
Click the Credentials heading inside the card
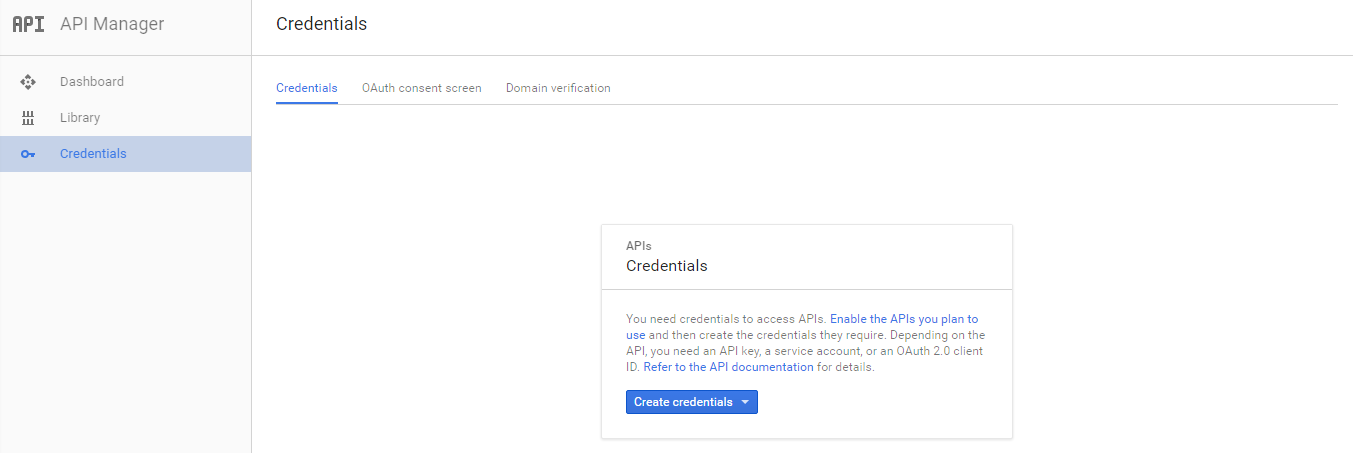pyautogui.click(x=666, y=266)
